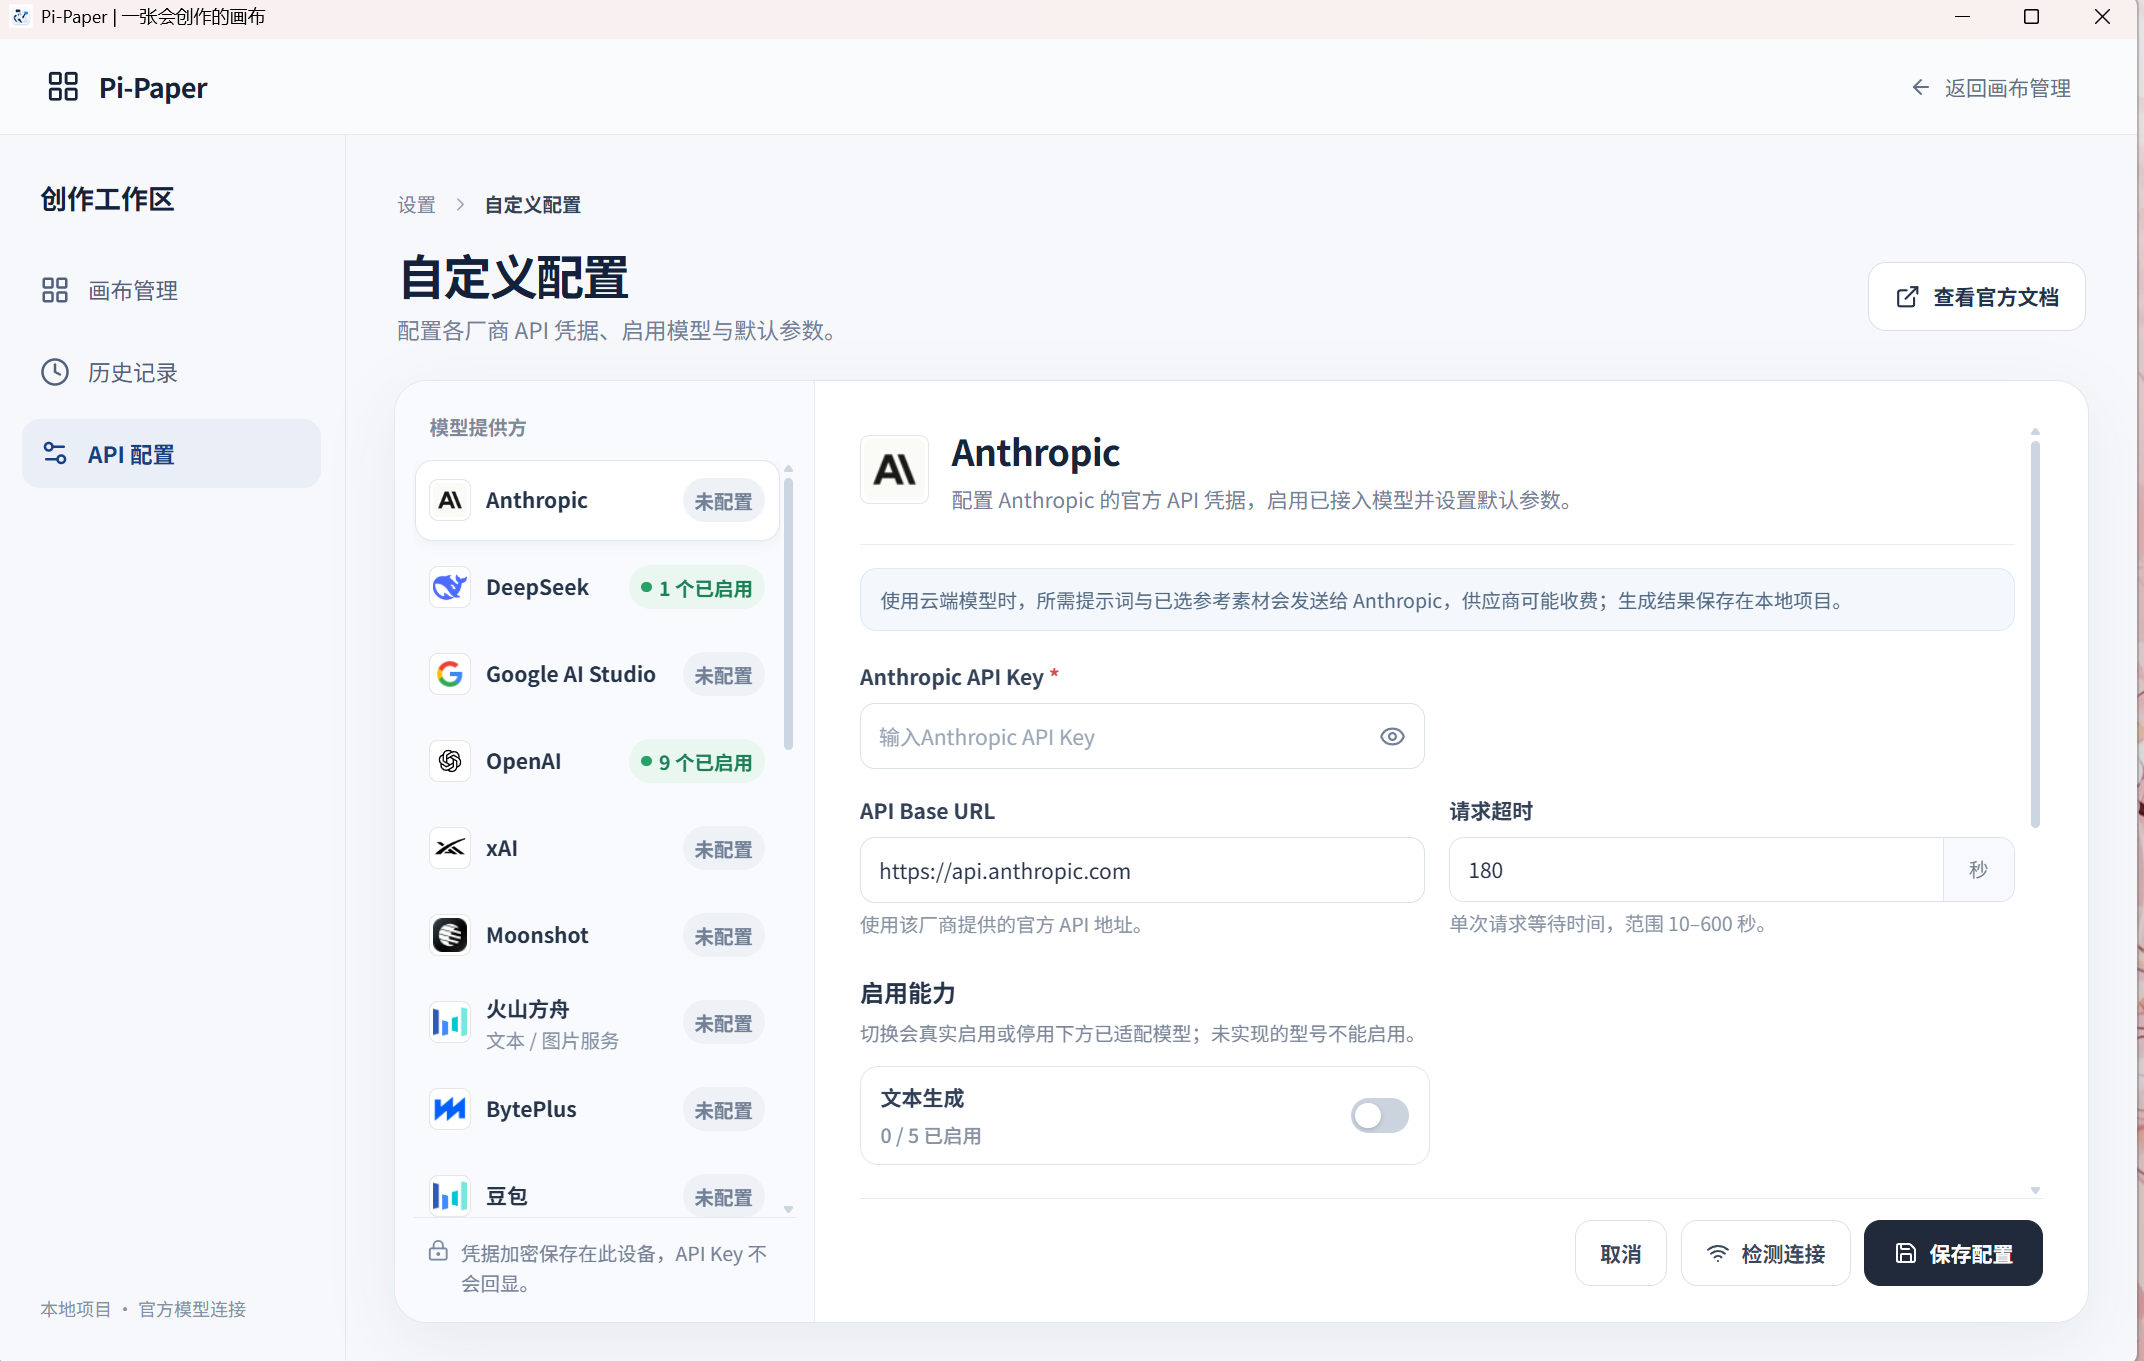The width and height of the screenshot is (2144, 1361).
Task: Click the Pi-Paper grid logo icon
Action: [x=63, y=87]
